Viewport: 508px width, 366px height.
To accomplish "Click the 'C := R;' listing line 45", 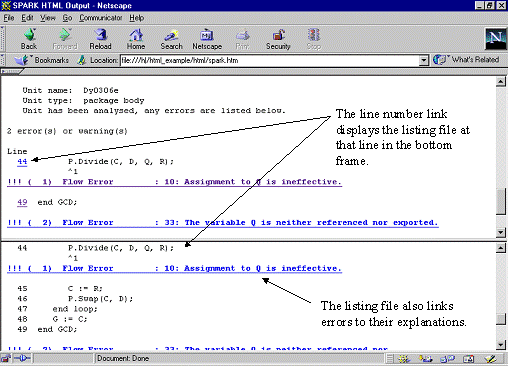I will coord(85,289).
